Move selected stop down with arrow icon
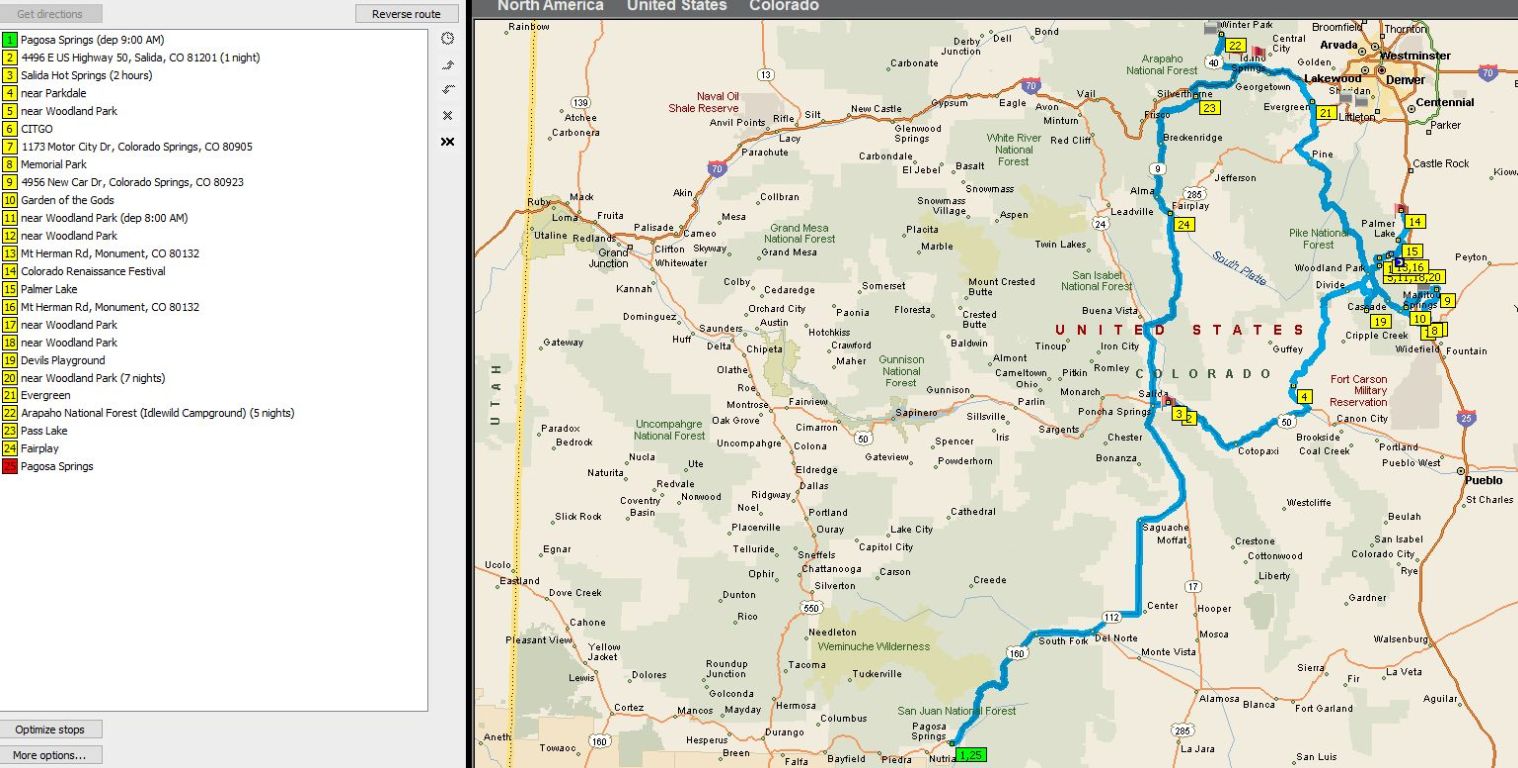1518x768 pixels. (x=447, y=90)
